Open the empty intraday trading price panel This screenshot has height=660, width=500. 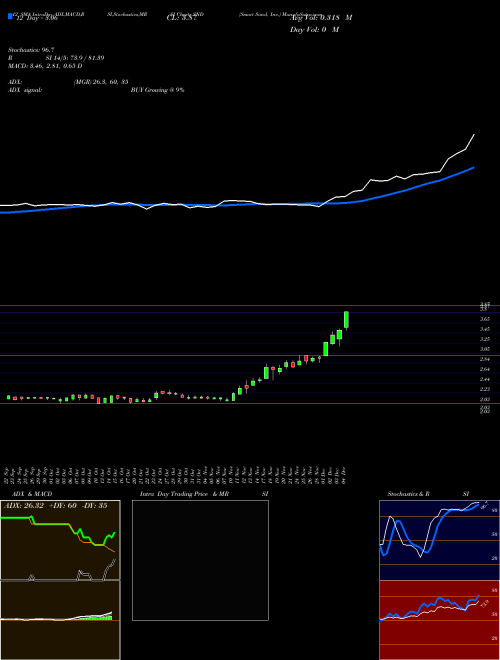(200, 560)
